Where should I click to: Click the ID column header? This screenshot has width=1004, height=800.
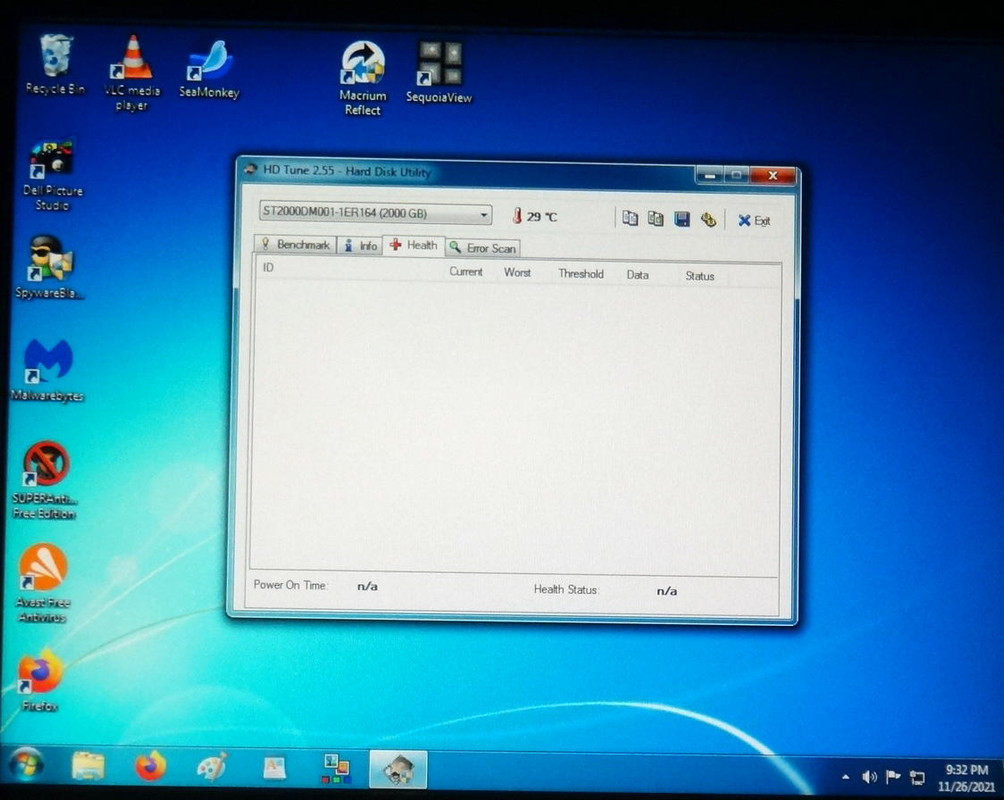tap(268, 267)
